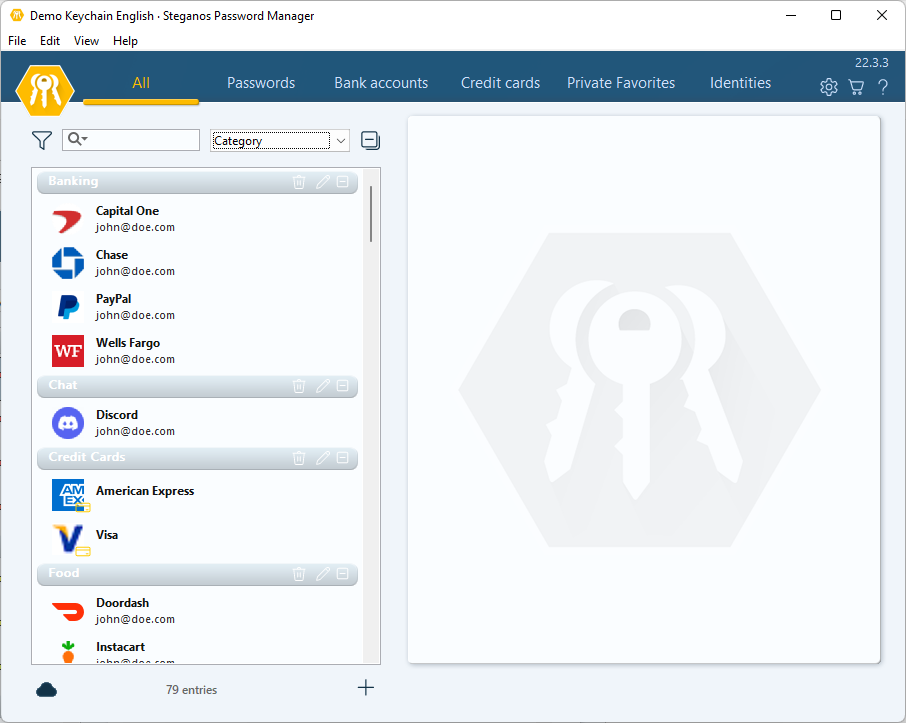Add a new entry with plus icon
The height and width of the screenshot is (723, 906).
click(366, 688)
